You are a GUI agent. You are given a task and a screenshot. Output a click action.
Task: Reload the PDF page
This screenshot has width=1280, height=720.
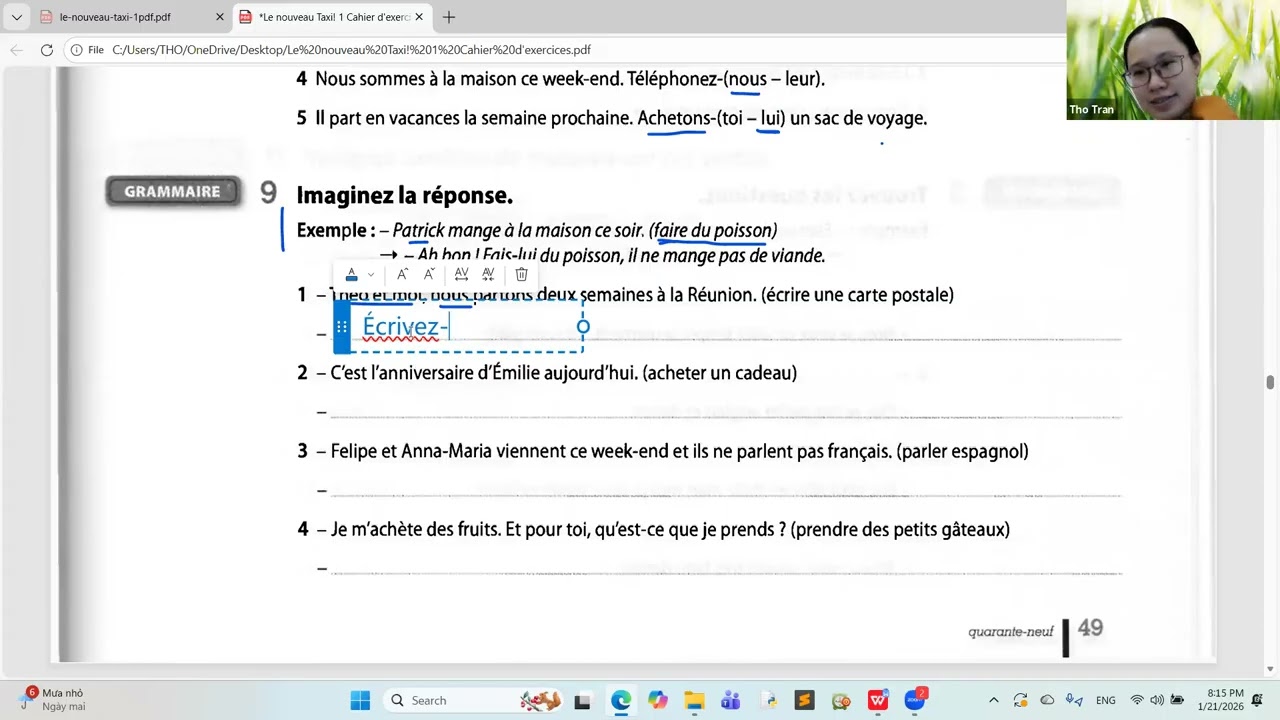(46, 50)
